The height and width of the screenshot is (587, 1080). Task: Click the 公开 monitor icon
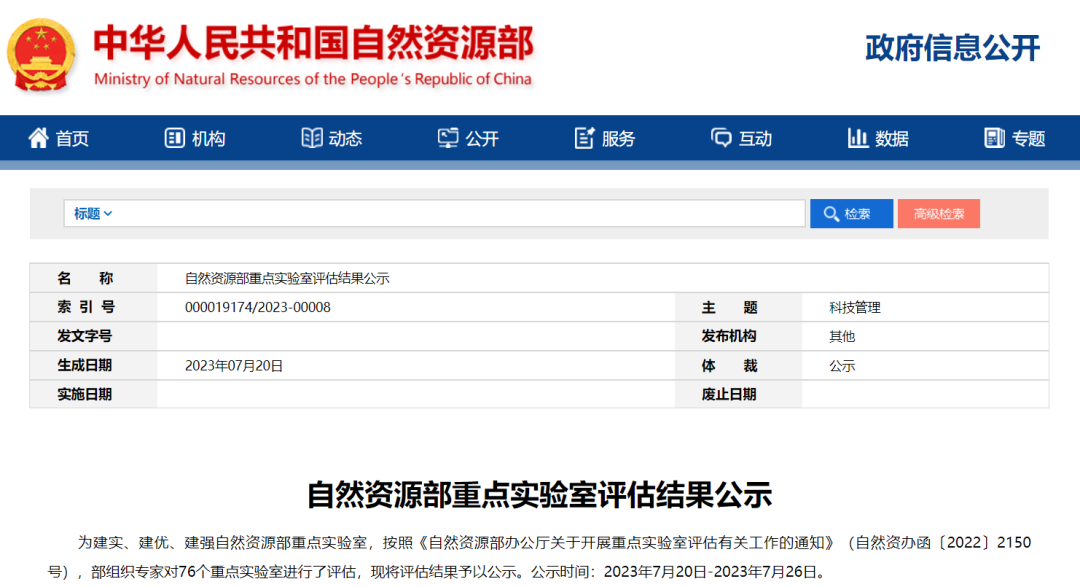click(448, 138)
